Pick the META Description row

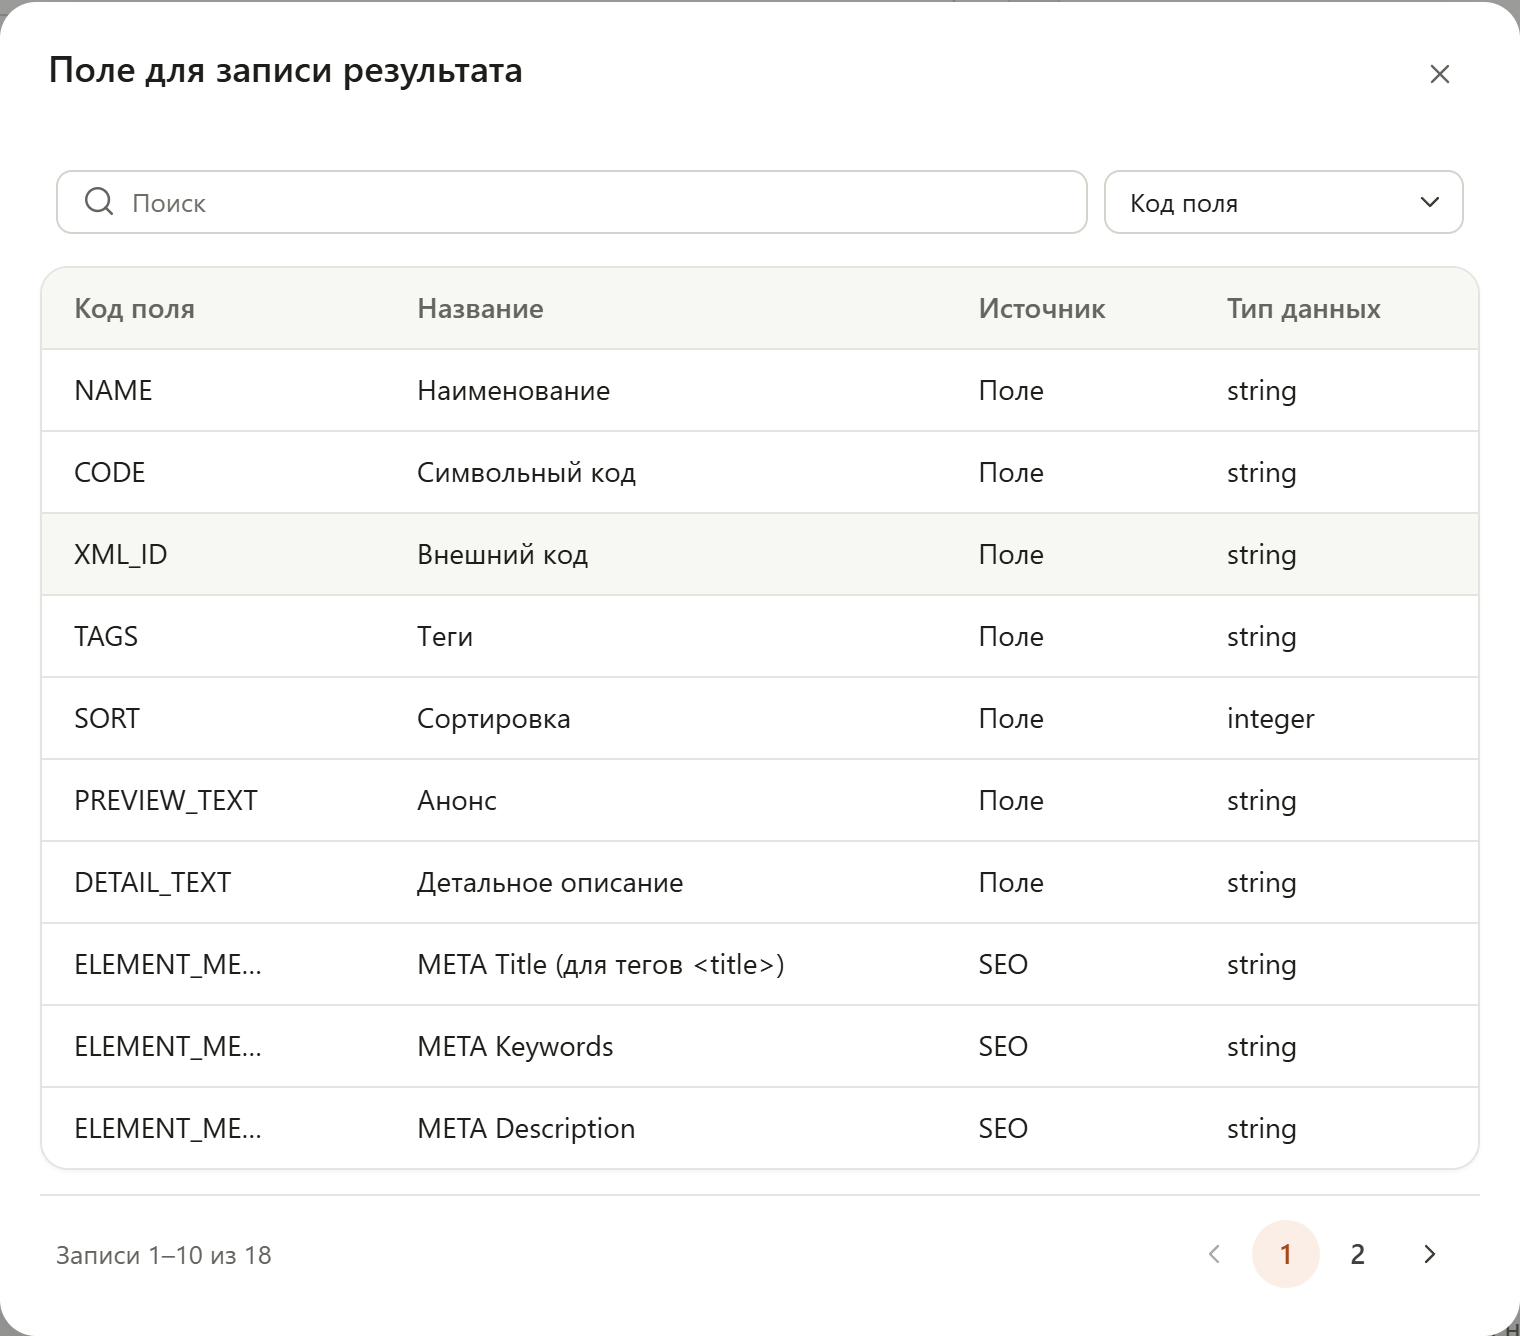click(x=760, y=1128)
